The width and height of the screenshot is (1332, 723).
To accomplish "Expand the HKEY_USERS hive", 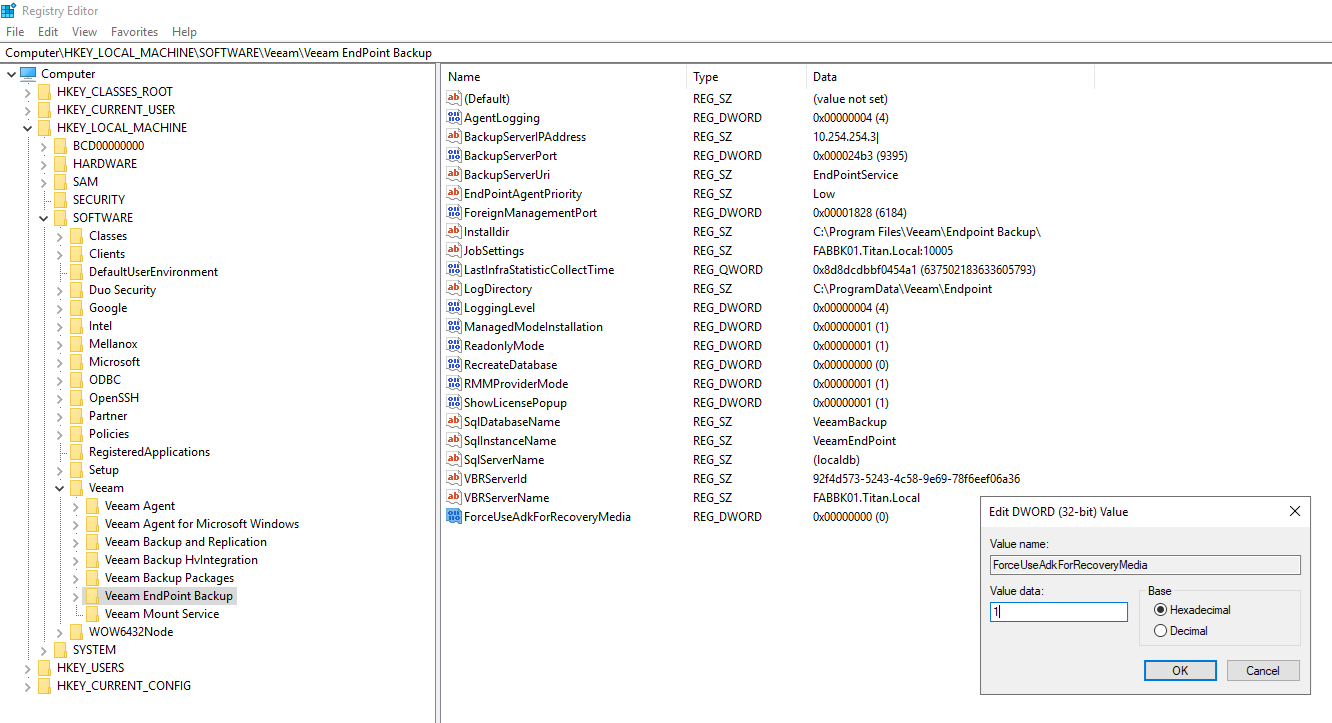I will [27, 668].
